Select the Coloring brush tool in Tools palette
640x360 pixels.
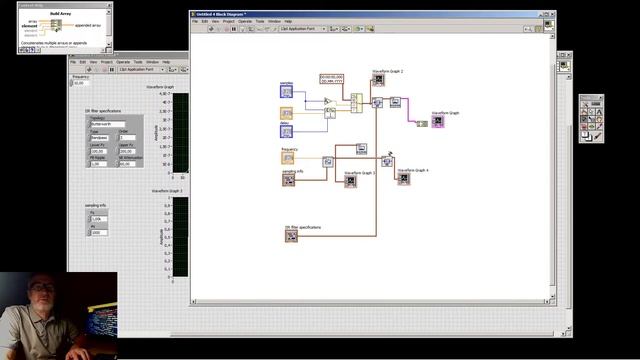[x=598, y=136]
